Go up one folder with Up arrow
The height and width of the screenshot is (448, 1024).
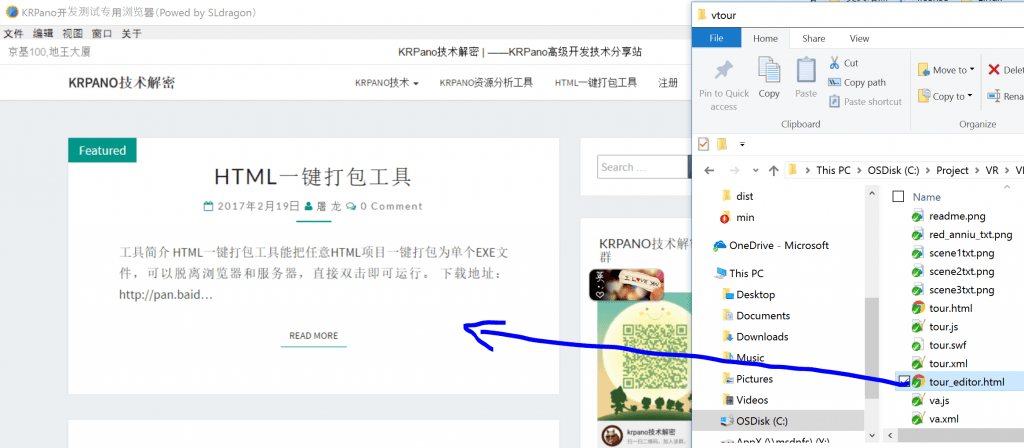pyautogui.click(x=773, y=170)
